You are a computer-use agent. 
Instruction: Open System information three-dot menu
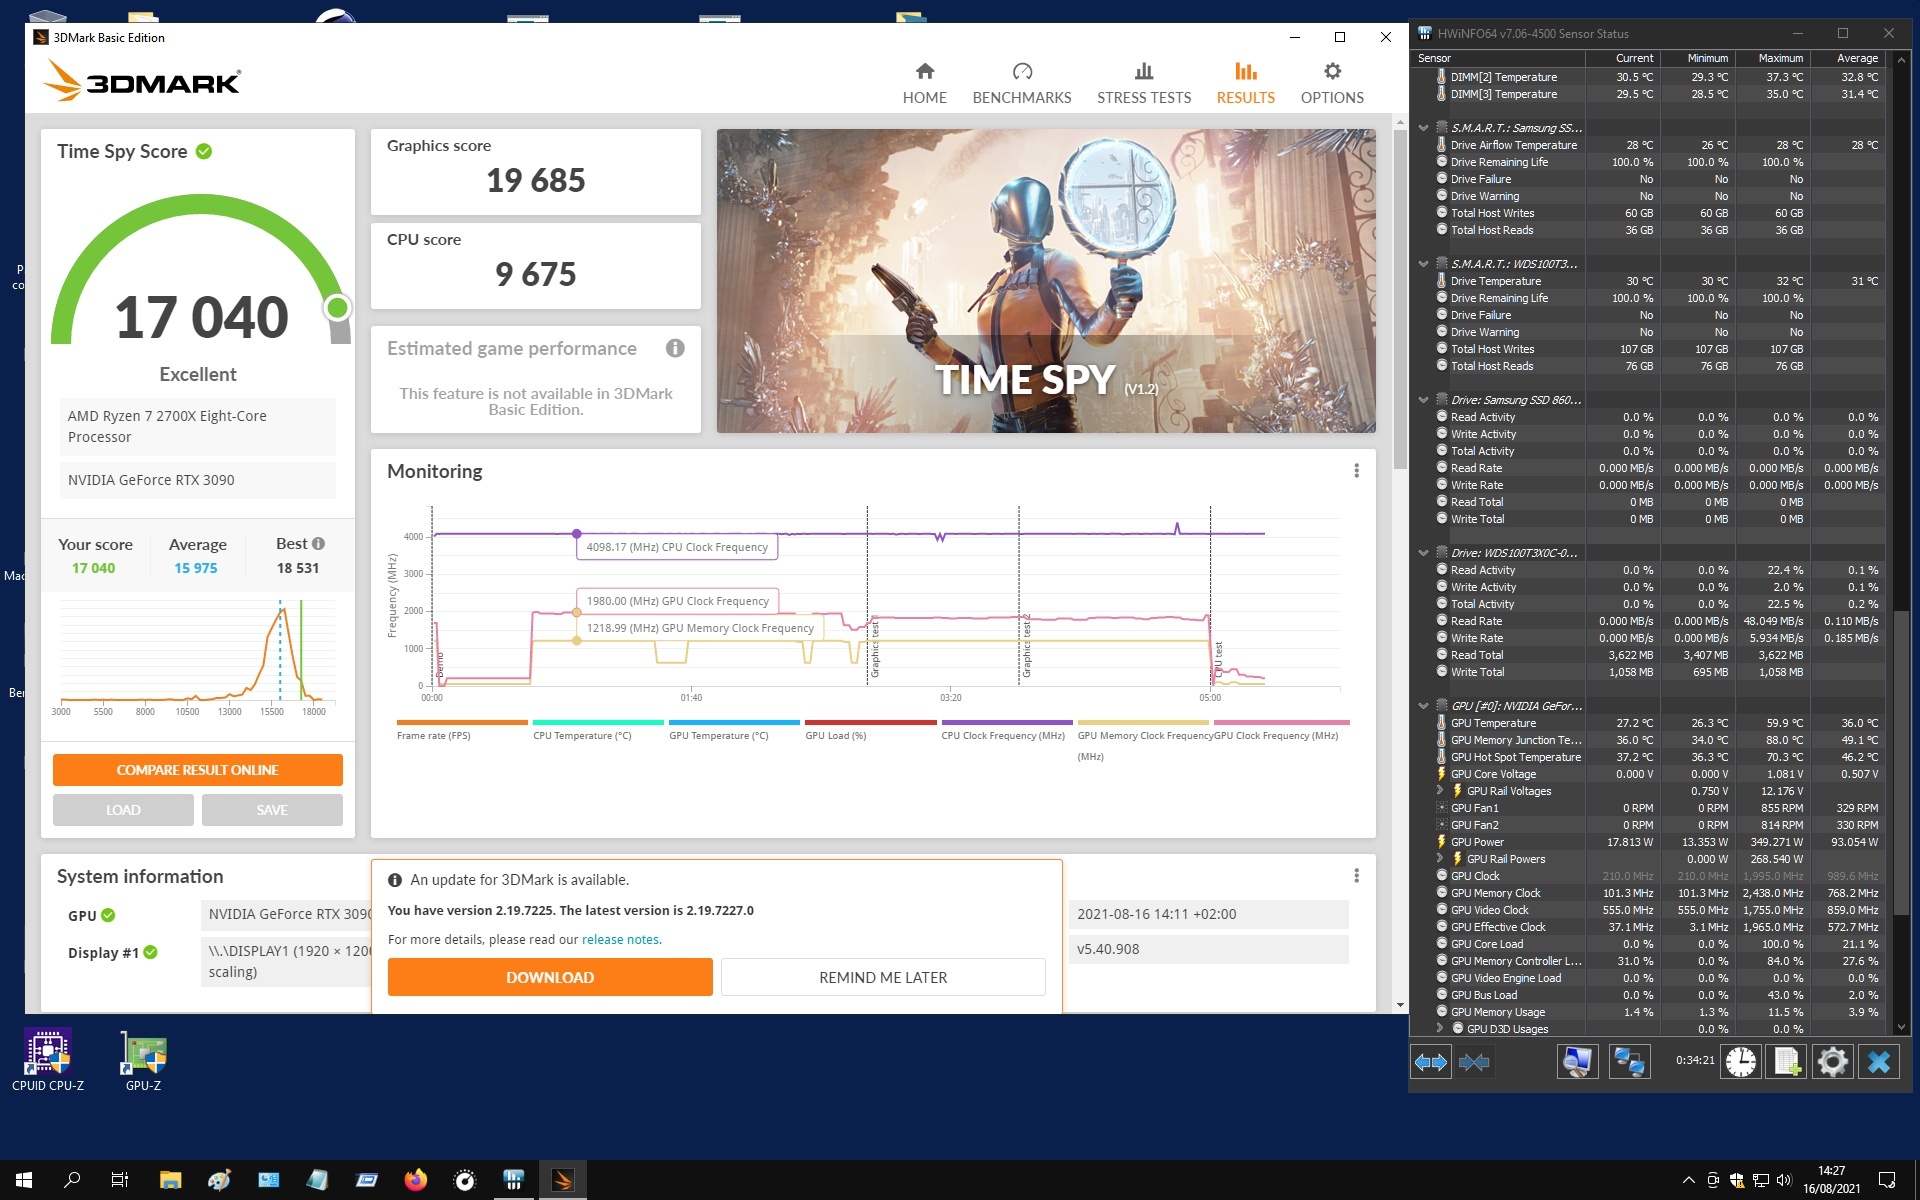[1356, 876]
